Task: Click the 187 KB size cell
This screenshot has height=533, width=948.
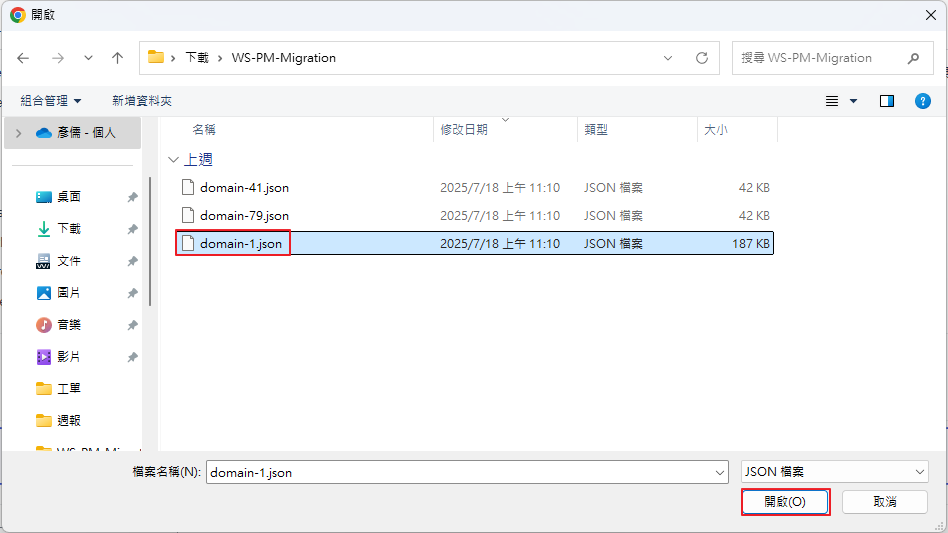Action: (x=751, y=244)
